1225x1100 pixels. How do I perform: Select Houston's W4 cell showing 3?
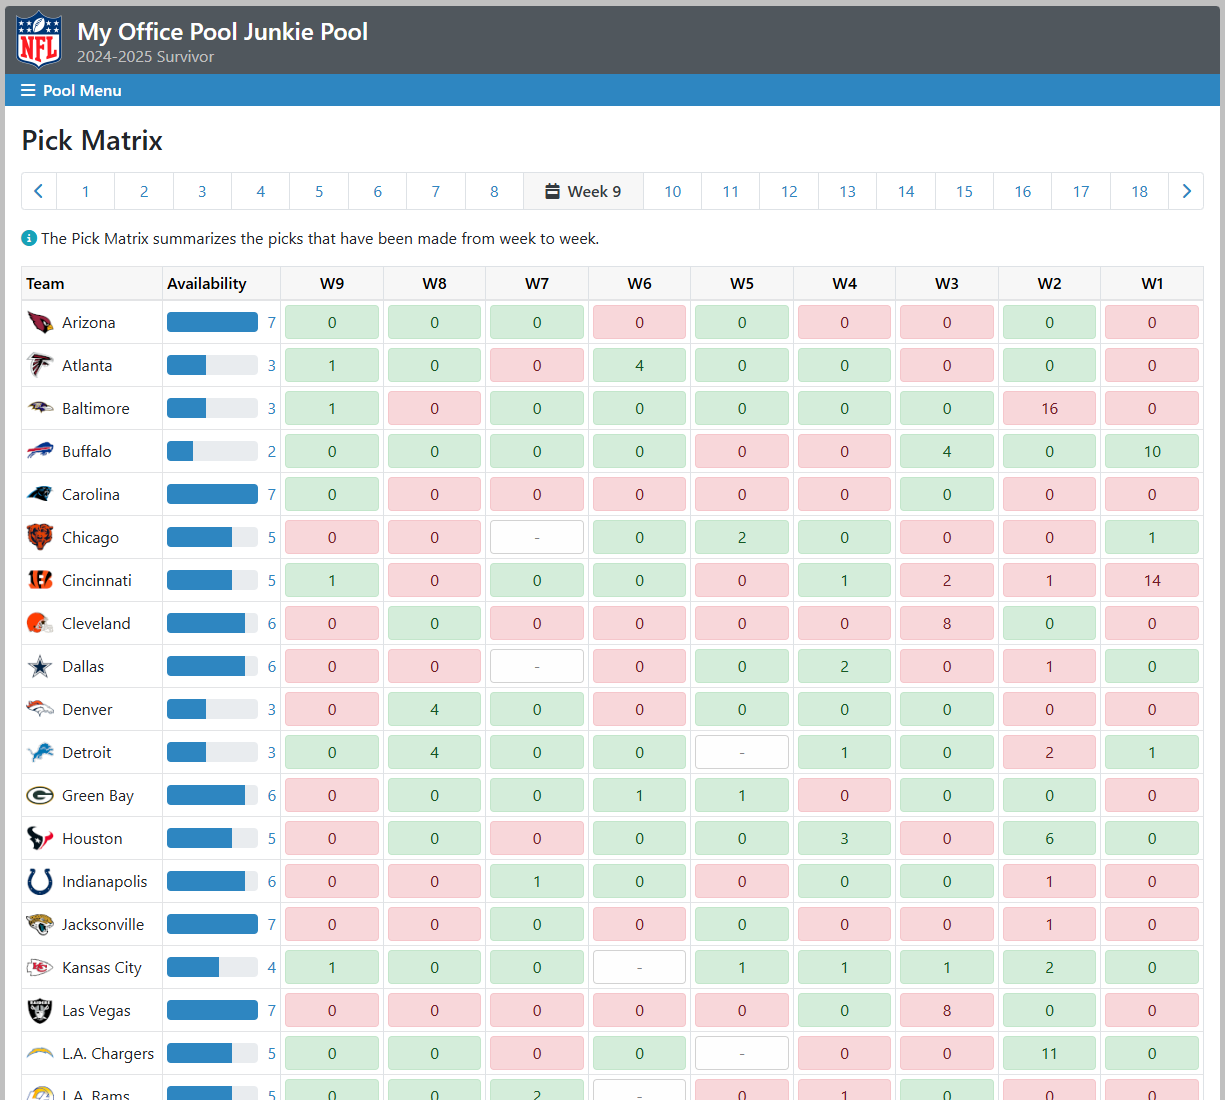pos(844,839)
